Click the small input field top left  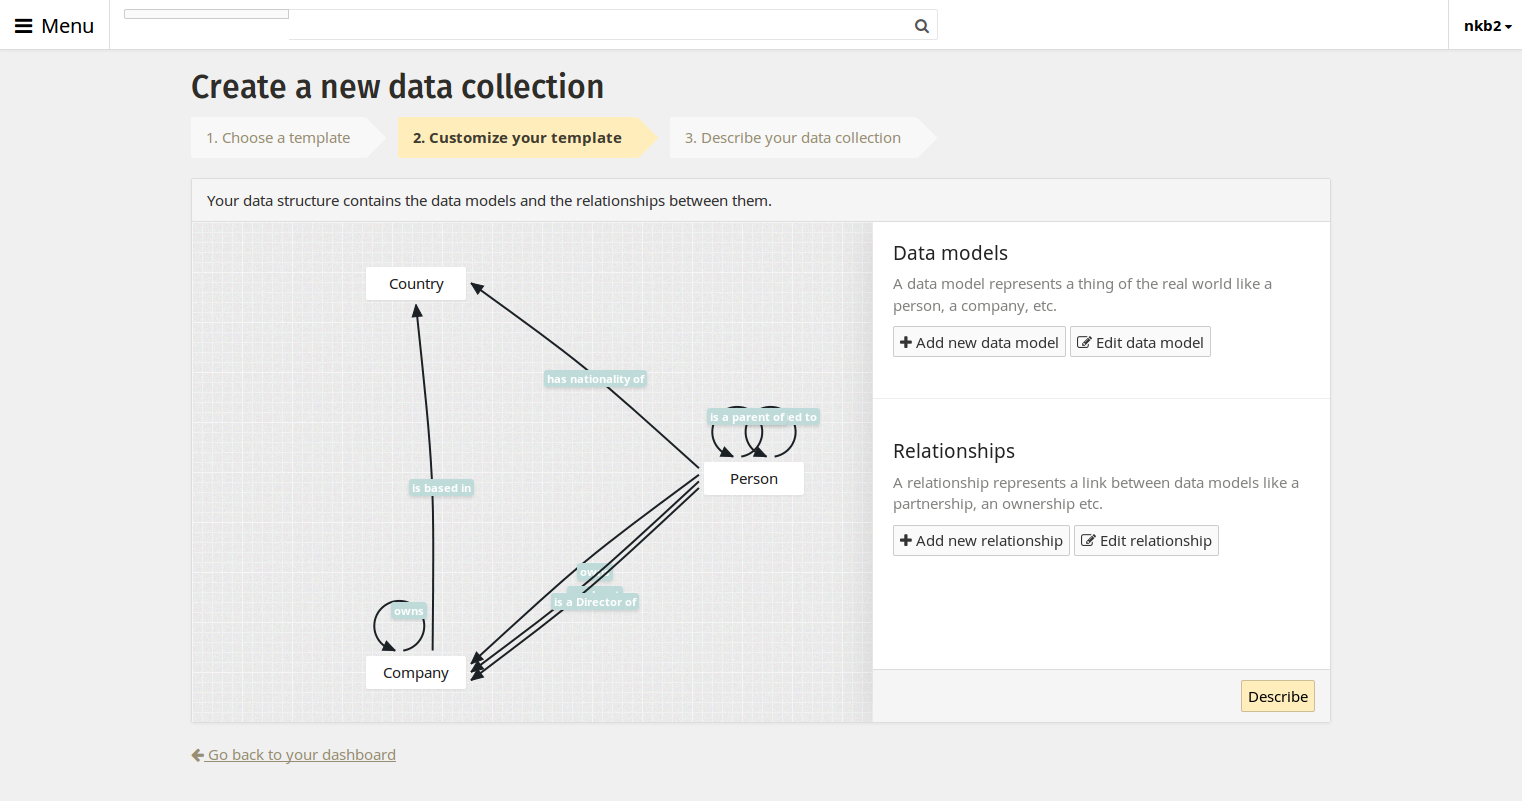[x=205, y=13]
